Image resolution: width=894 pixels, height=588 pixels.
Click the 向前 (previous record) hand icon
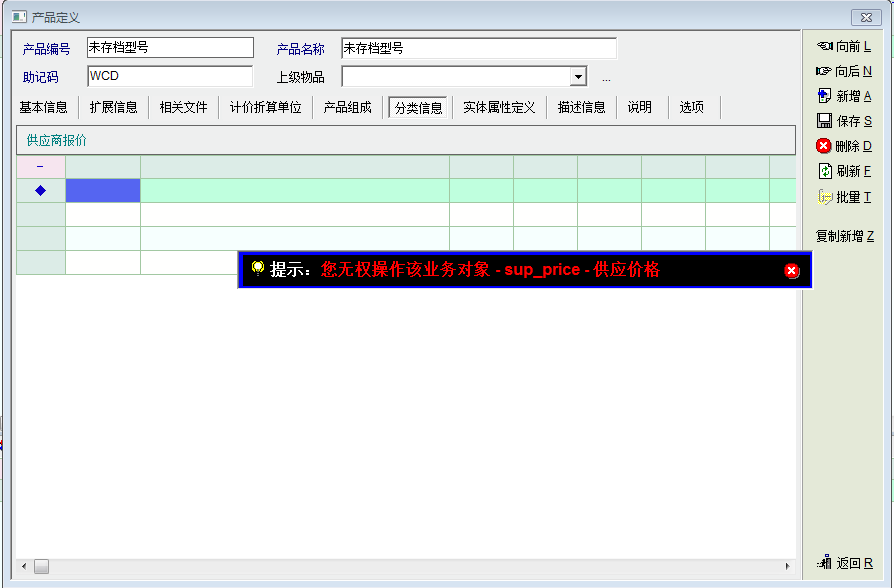click(x=825, y=46)
